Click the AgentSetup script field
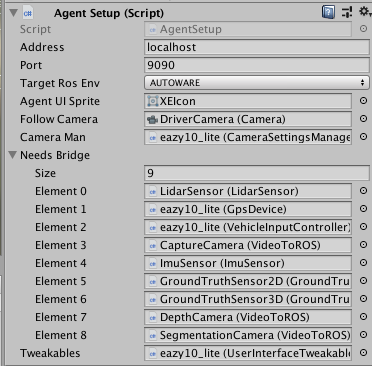 click(x=248, y=29)
